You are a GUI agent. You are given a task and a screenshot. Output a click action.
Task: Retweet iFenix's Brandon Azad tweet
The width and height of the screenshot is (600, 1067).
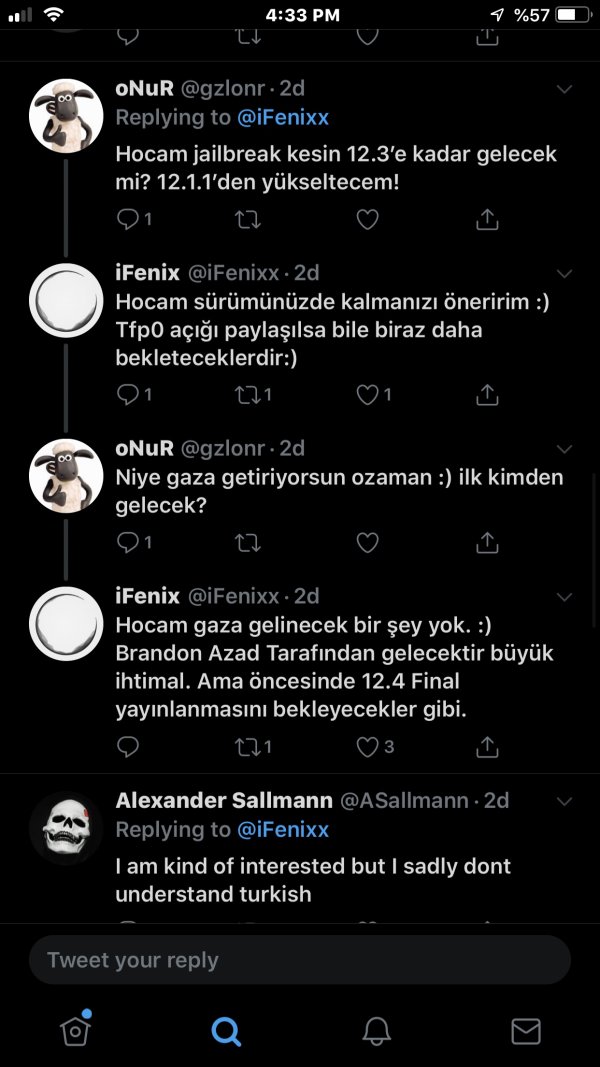(246, 746)
